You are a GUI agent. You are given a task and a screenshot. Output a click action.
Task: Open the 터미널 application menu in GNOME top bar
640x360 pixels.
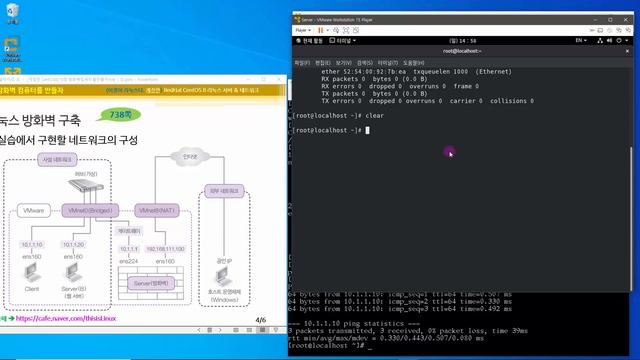[342, 40]
